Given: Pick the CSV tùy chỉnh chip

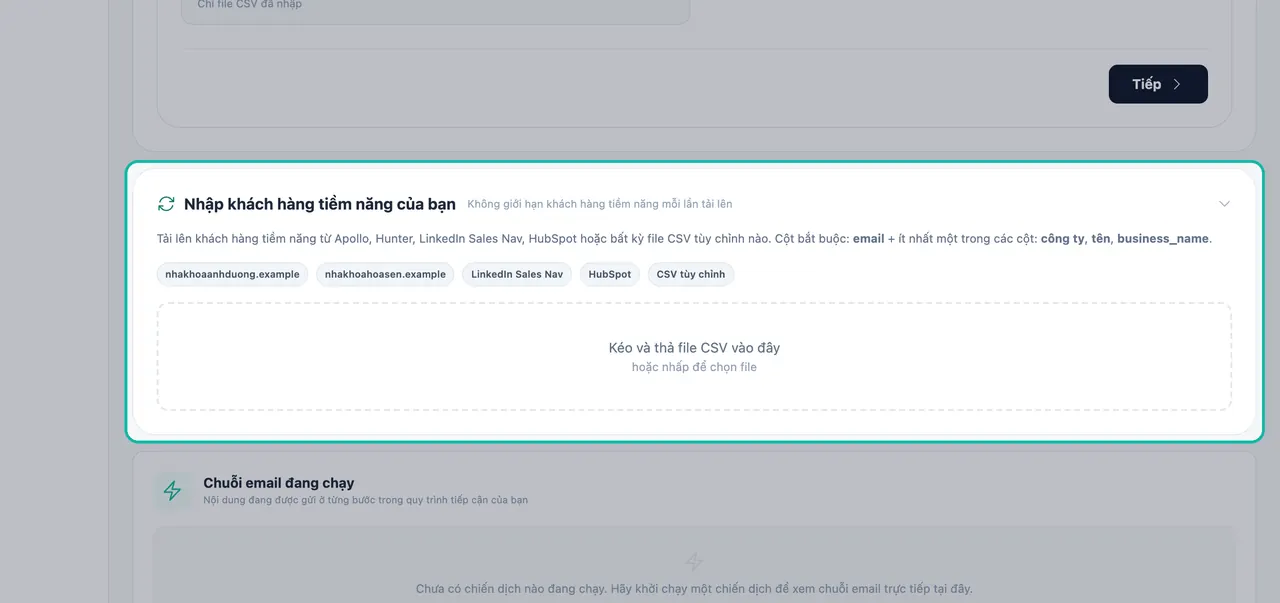Looking at the screenshot, I should (691, 274).
